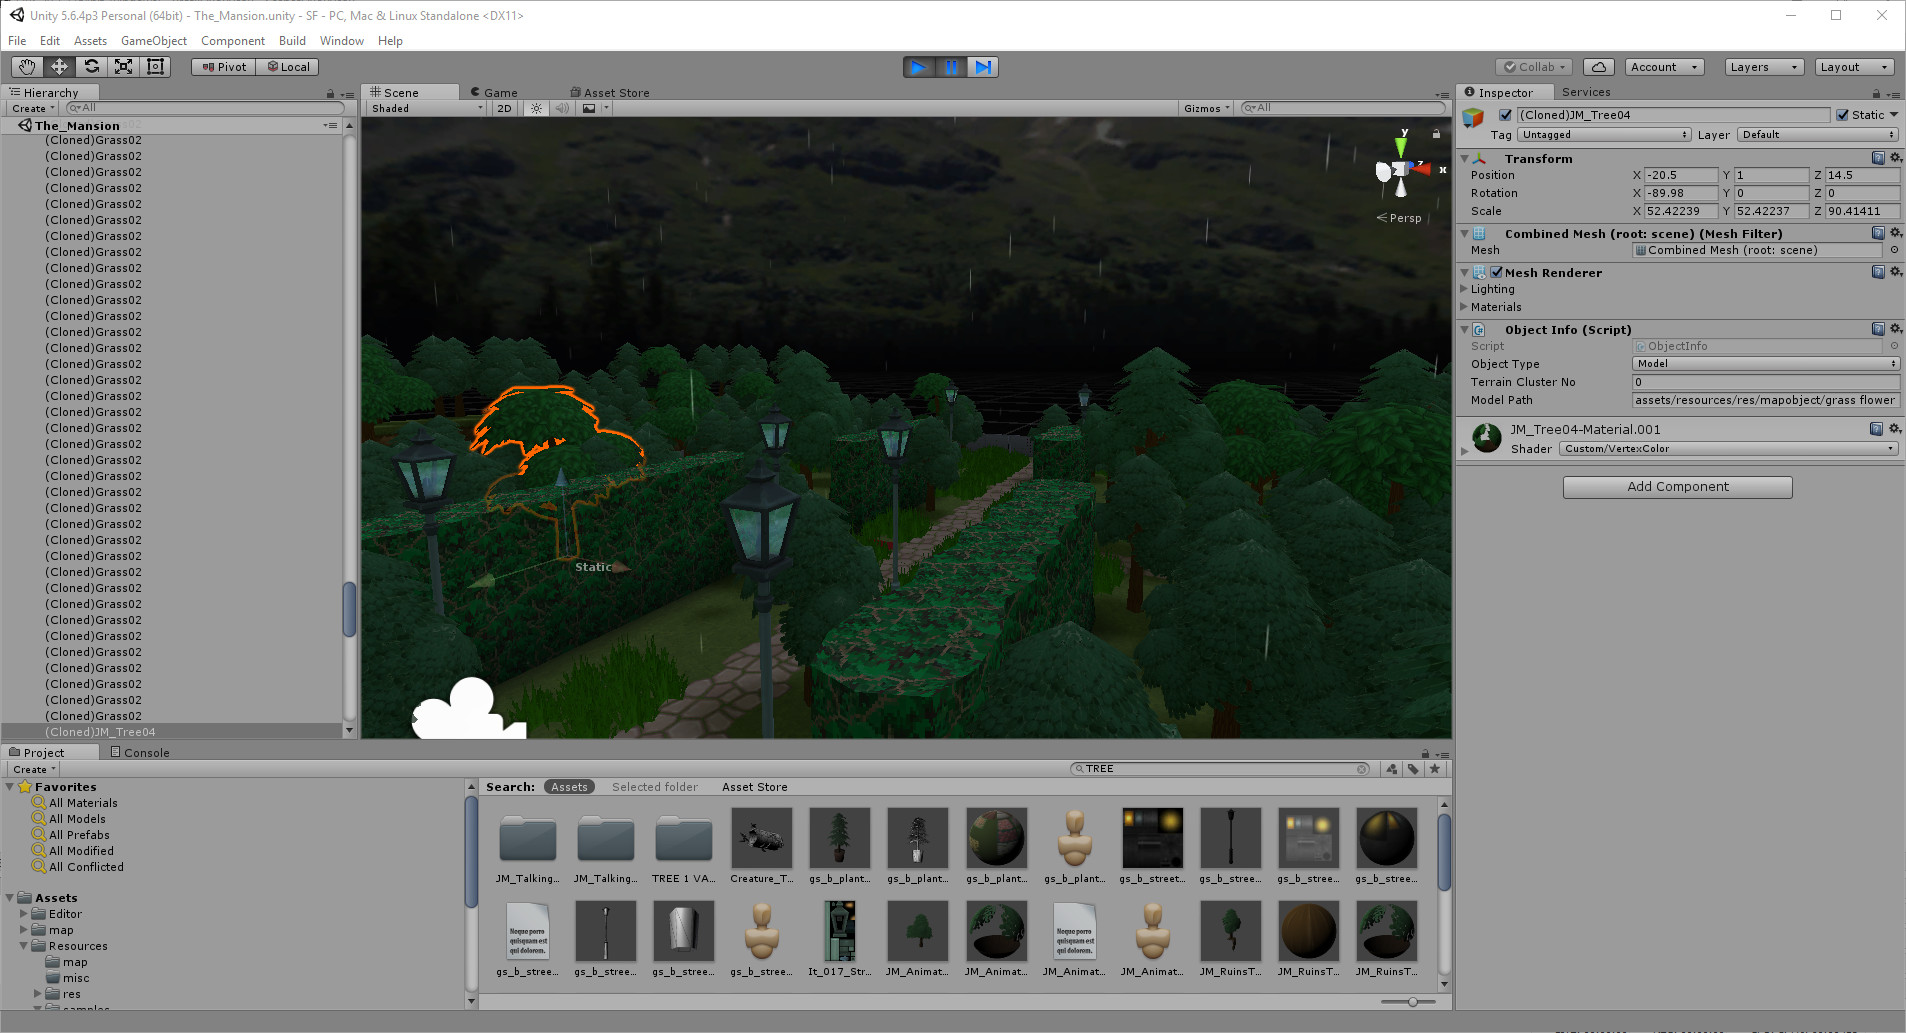The width and height of the screenshot is (1906, 1033).
Task: Open the Shaded draw mode dropdown
Action: click(x=424, y=108)
